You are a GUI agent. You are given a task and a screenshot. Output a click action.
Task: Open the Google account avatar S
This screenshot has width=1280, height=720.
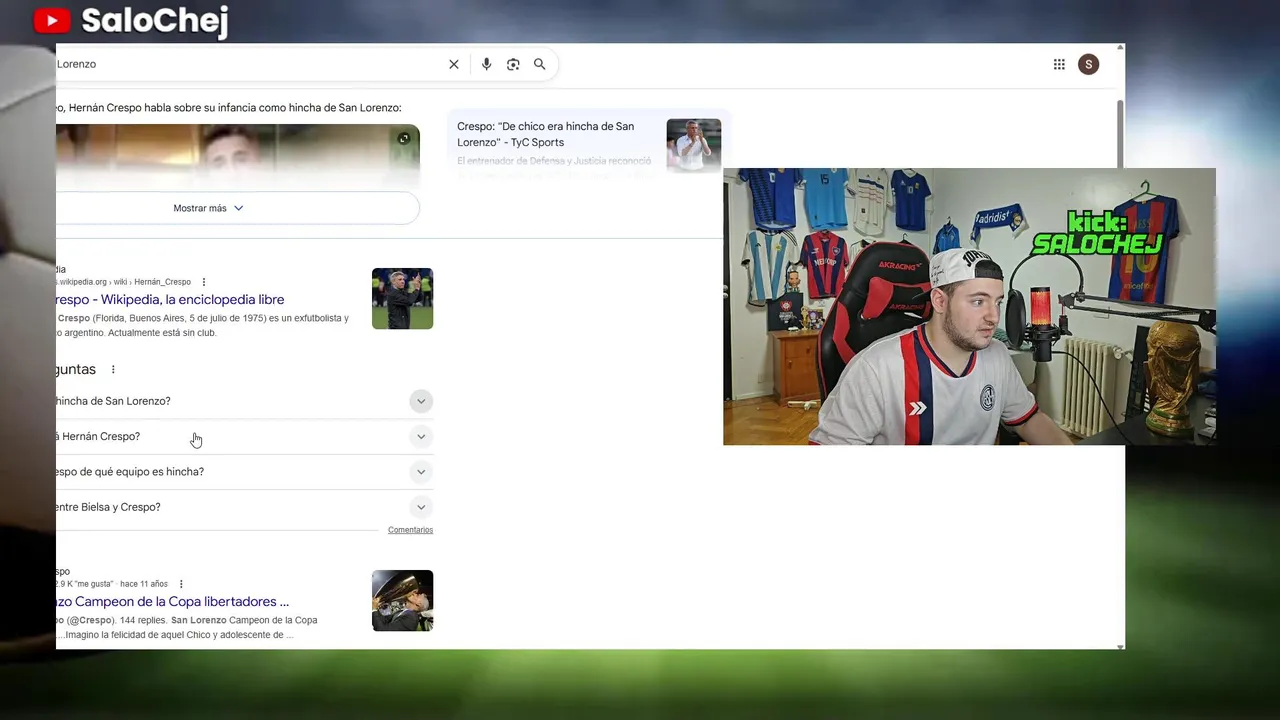[x=1089, y=64]
